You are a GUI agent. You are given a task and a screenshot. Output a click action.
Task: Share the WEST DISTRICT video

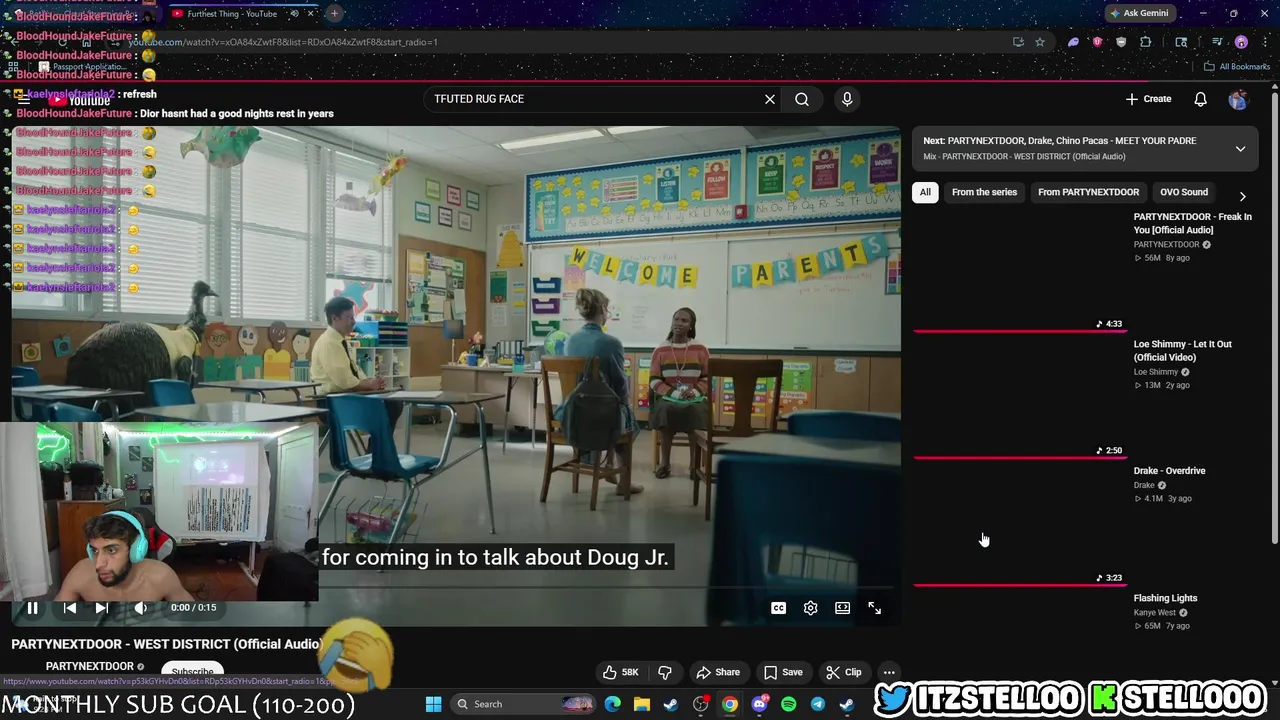(x=718, y=672)
